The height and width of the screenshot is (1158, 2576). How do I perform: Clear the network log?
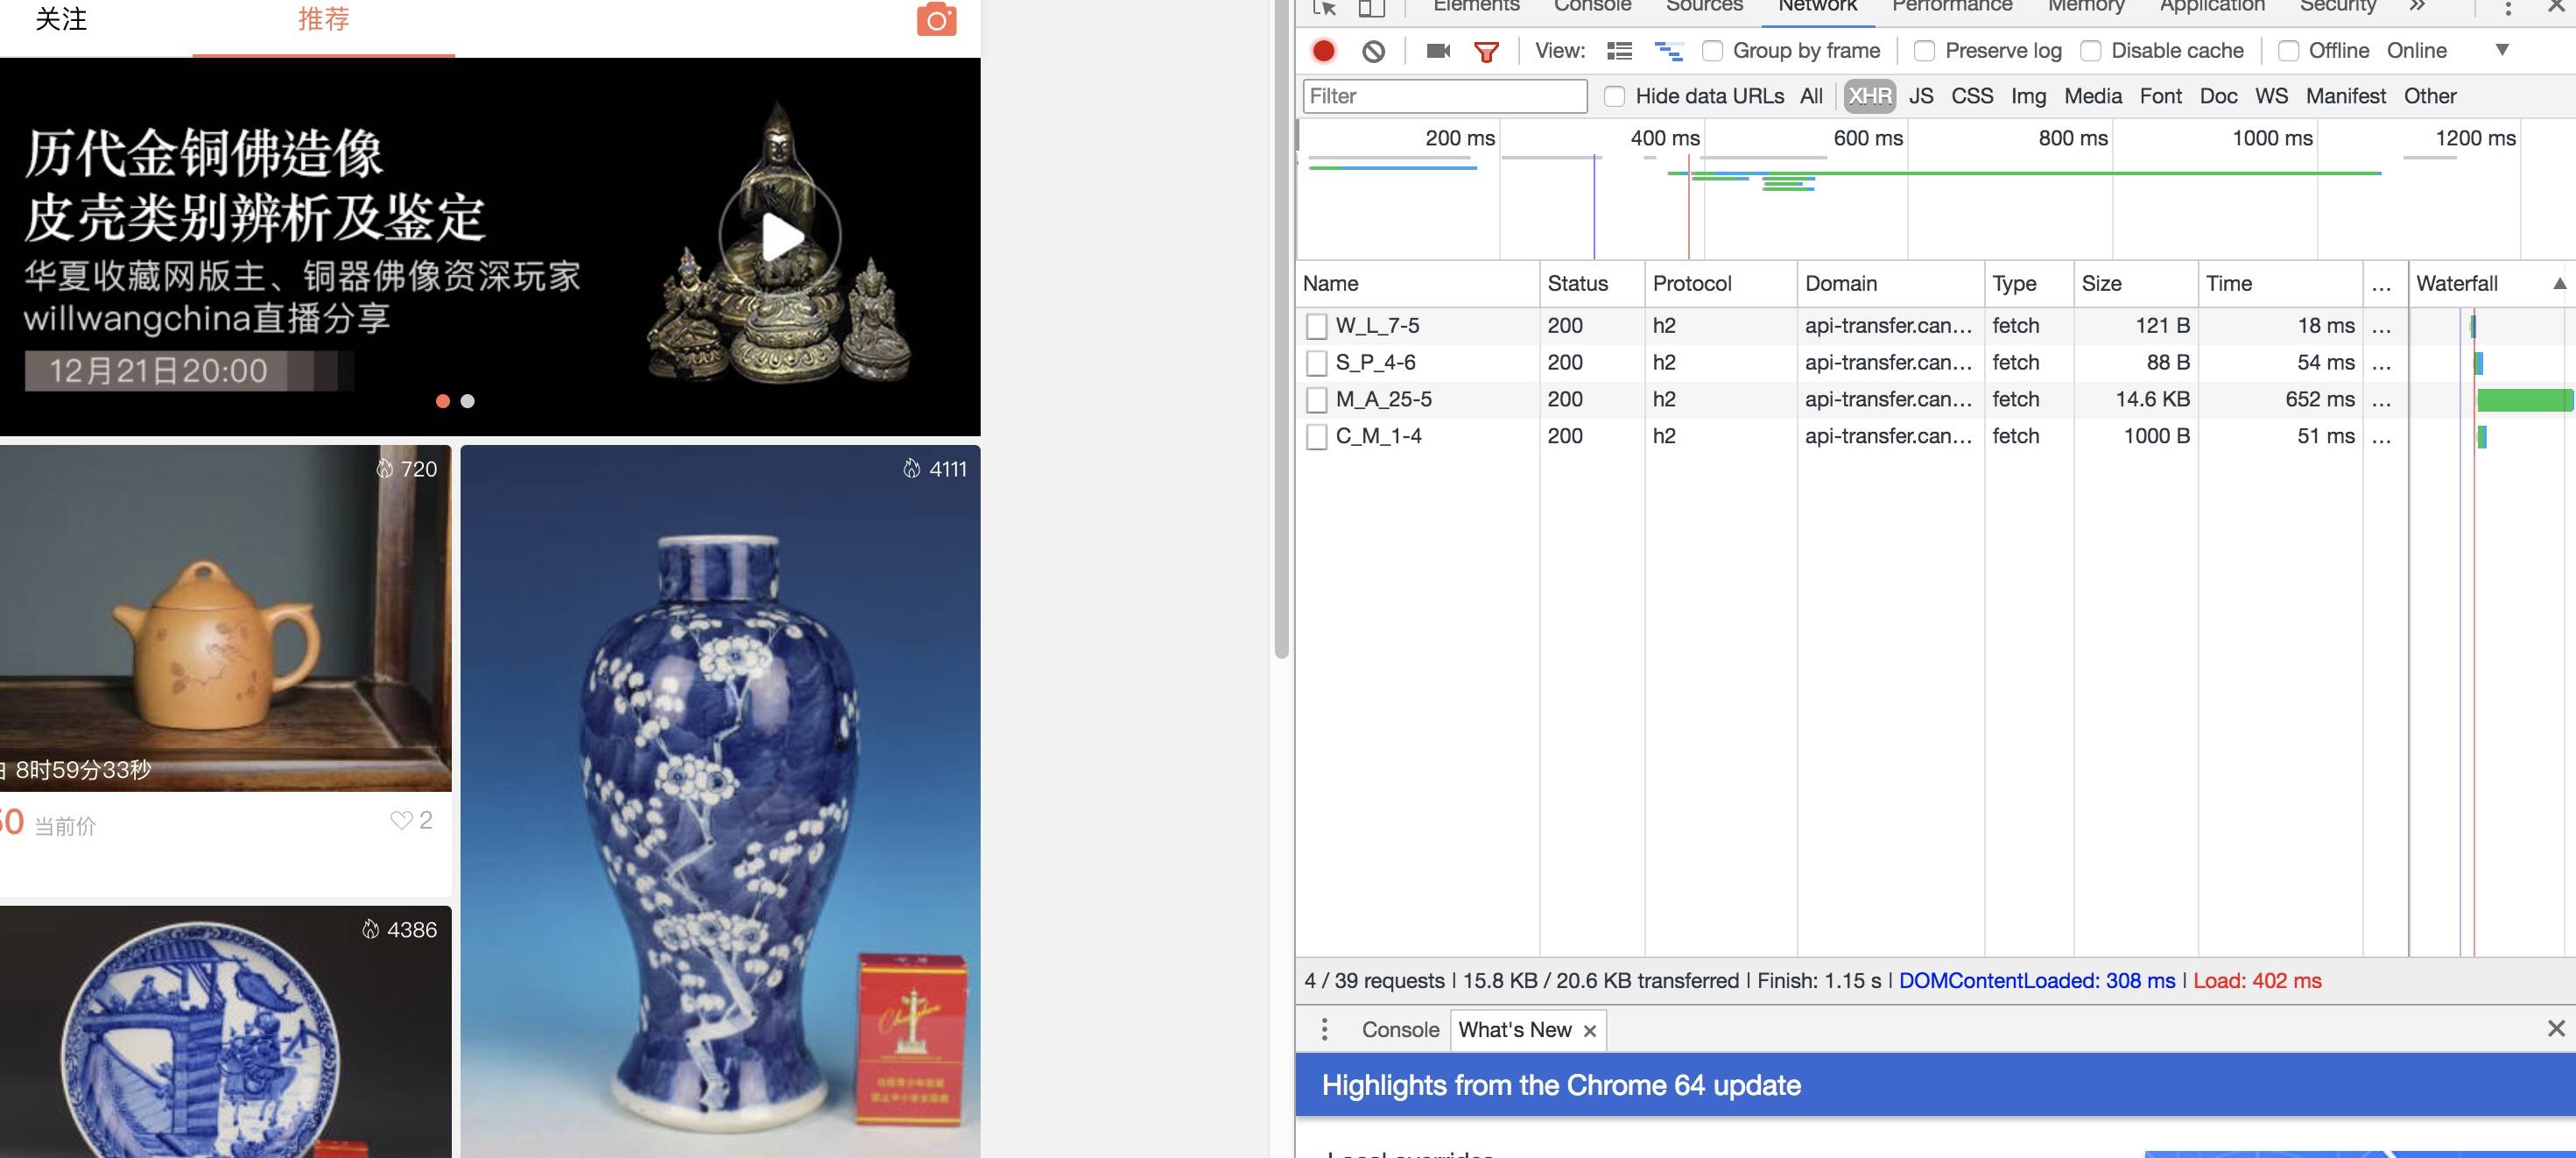[1373, 51]
